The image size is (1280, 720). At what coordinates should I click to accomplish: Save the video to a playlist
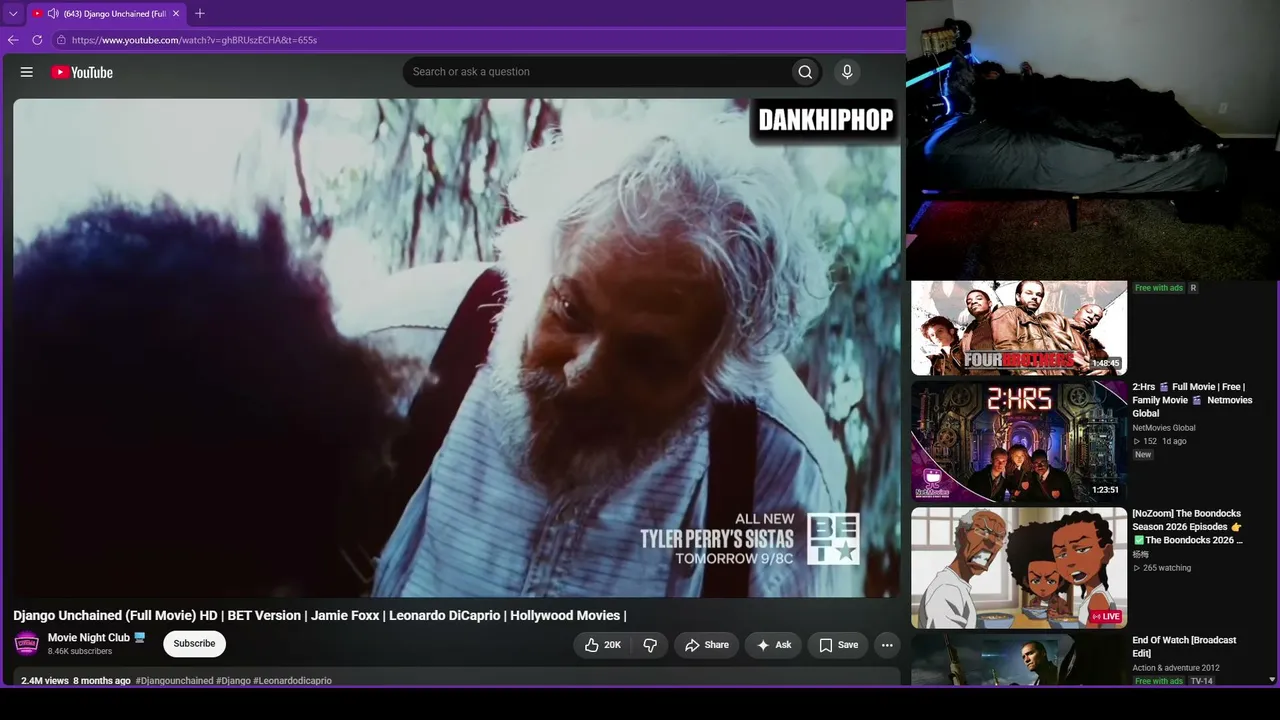tap(838, 645)
